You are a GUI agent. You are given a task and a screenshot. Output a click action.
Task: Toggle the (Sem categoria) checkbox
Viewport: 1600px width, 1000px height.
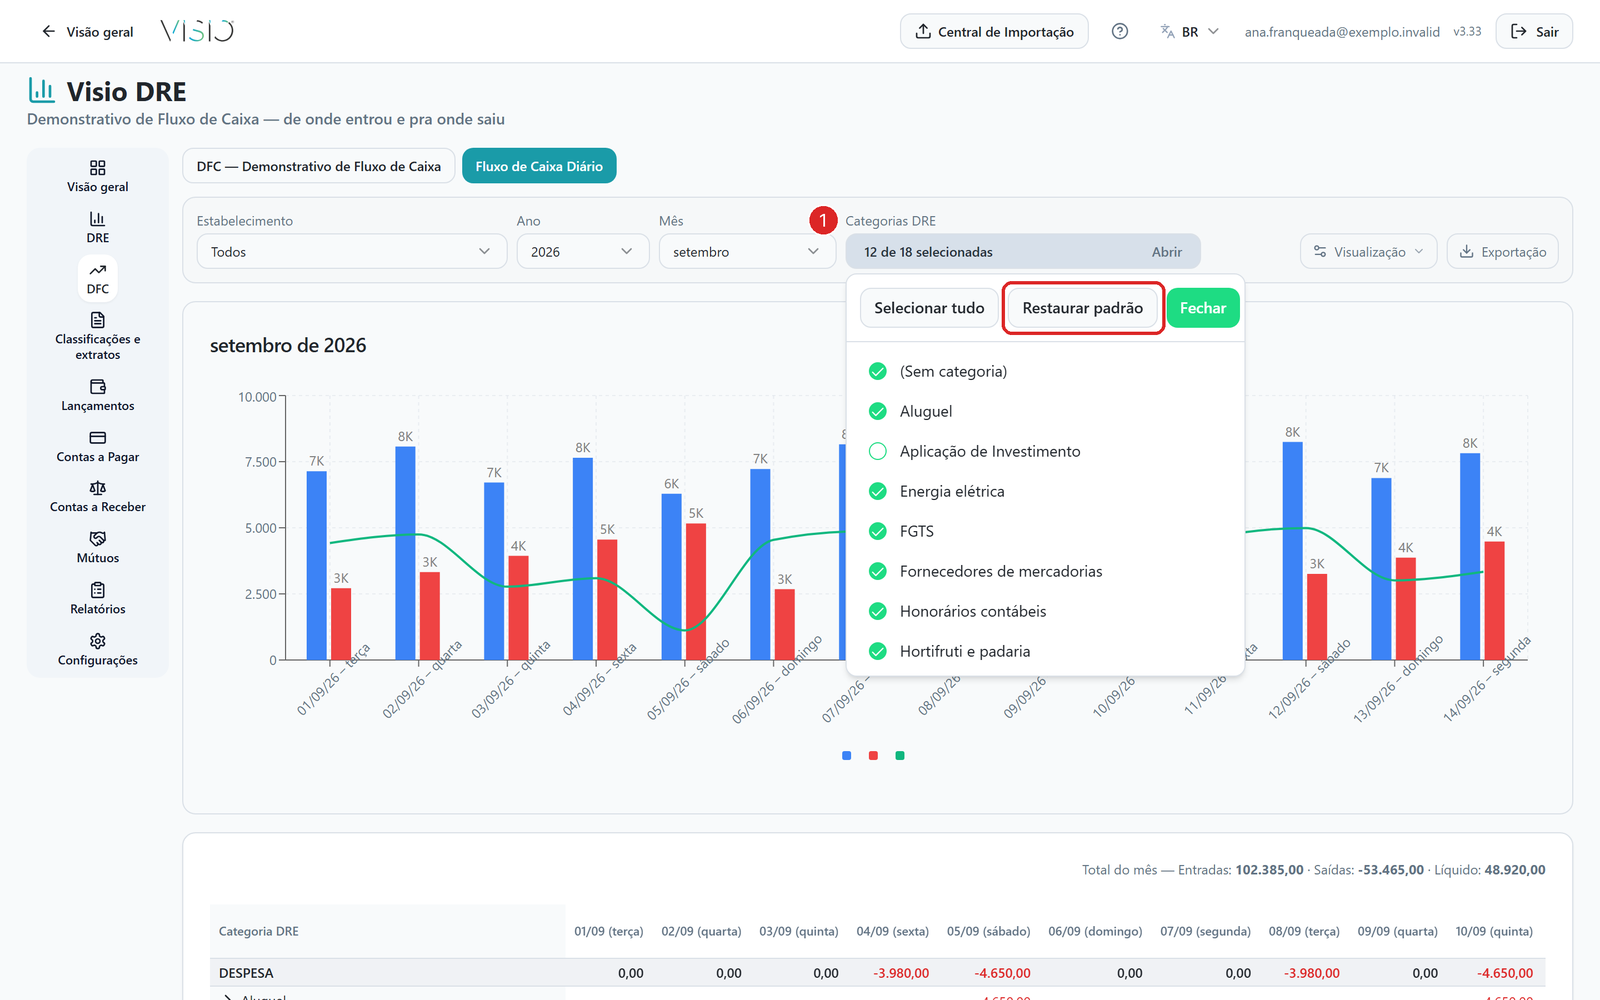[x=878, y=371]
